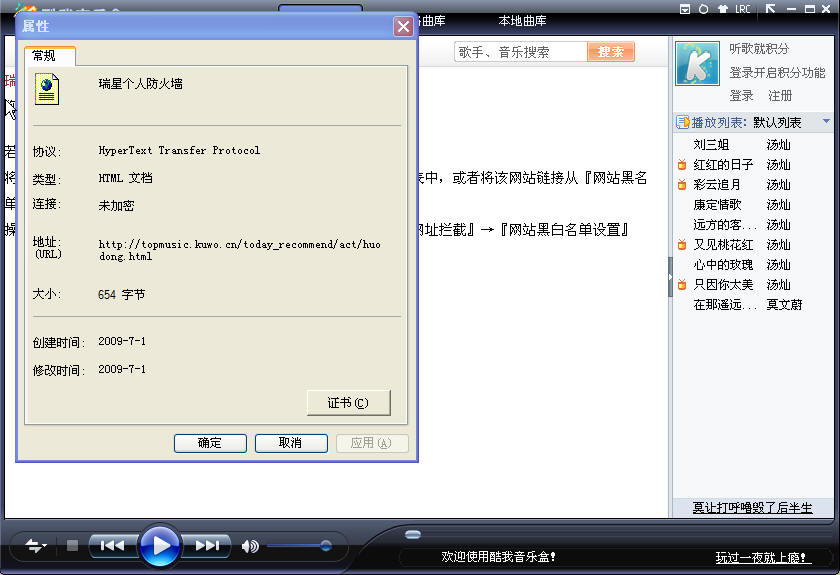This screenshot has width=840, height=575.
Task: Select the song 彩云追月
Action: 717,185
